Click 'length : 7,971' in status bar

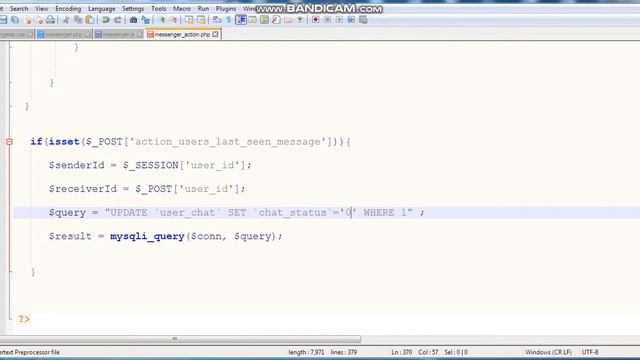306,352
